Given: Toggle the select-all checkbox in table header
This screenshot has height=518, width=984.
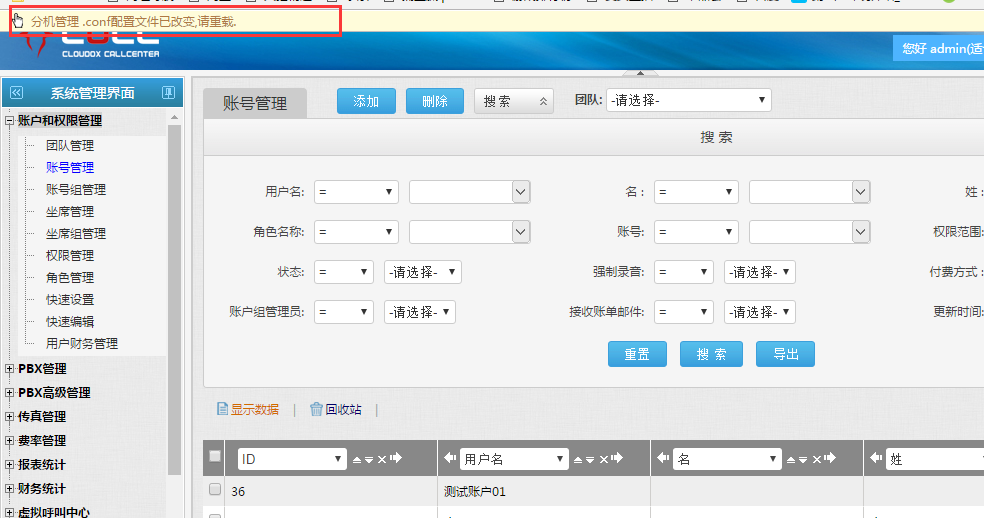Looking at the screenshot, I should coord(214,457).
